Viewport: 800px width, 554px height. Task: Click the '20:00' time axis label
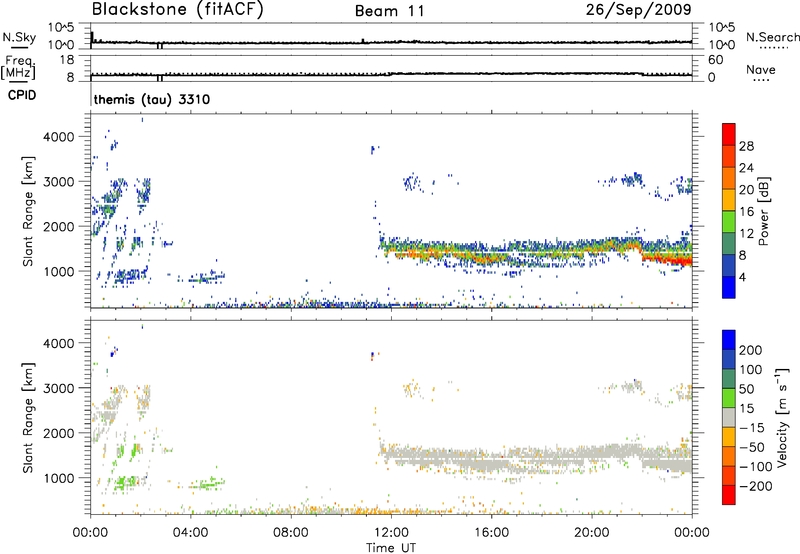(591, 533)
